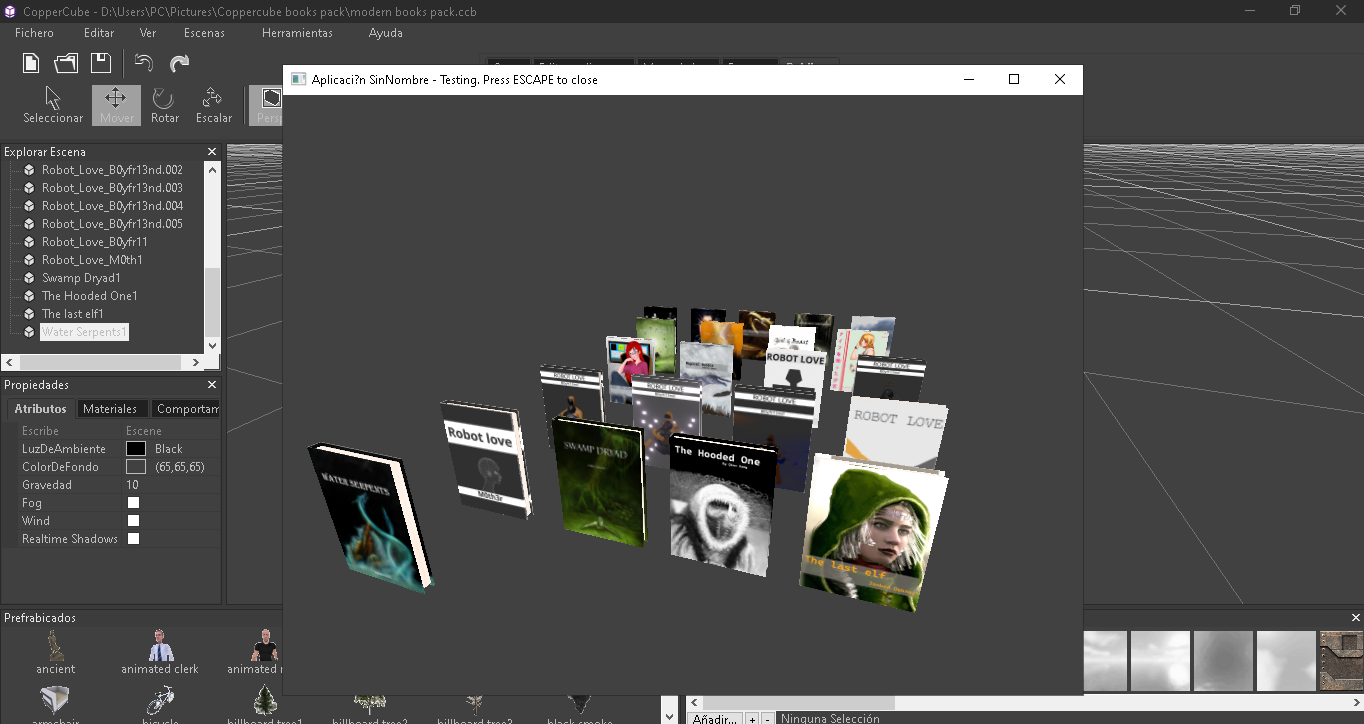This screenshot has width=1364, height=724.
Task: Select the bicycle prefab
Action: [160, 705]
